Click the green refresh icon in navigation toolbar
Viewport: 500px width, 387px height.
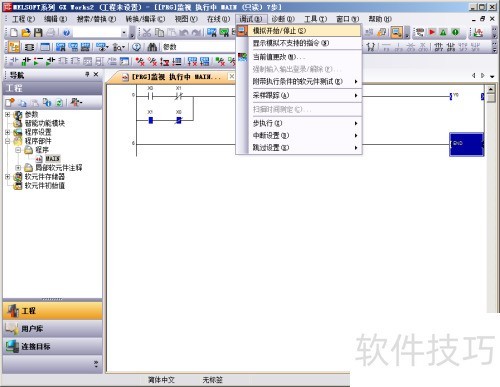click(x=59, y=103)
